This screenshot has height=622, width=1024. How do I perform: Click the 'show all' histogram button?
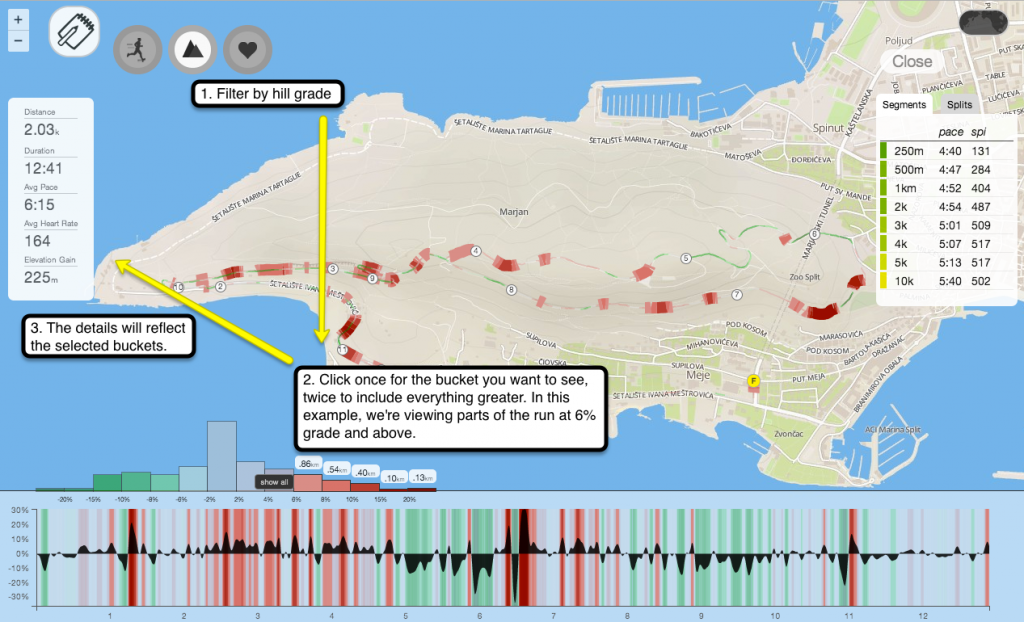pos(274,482)
